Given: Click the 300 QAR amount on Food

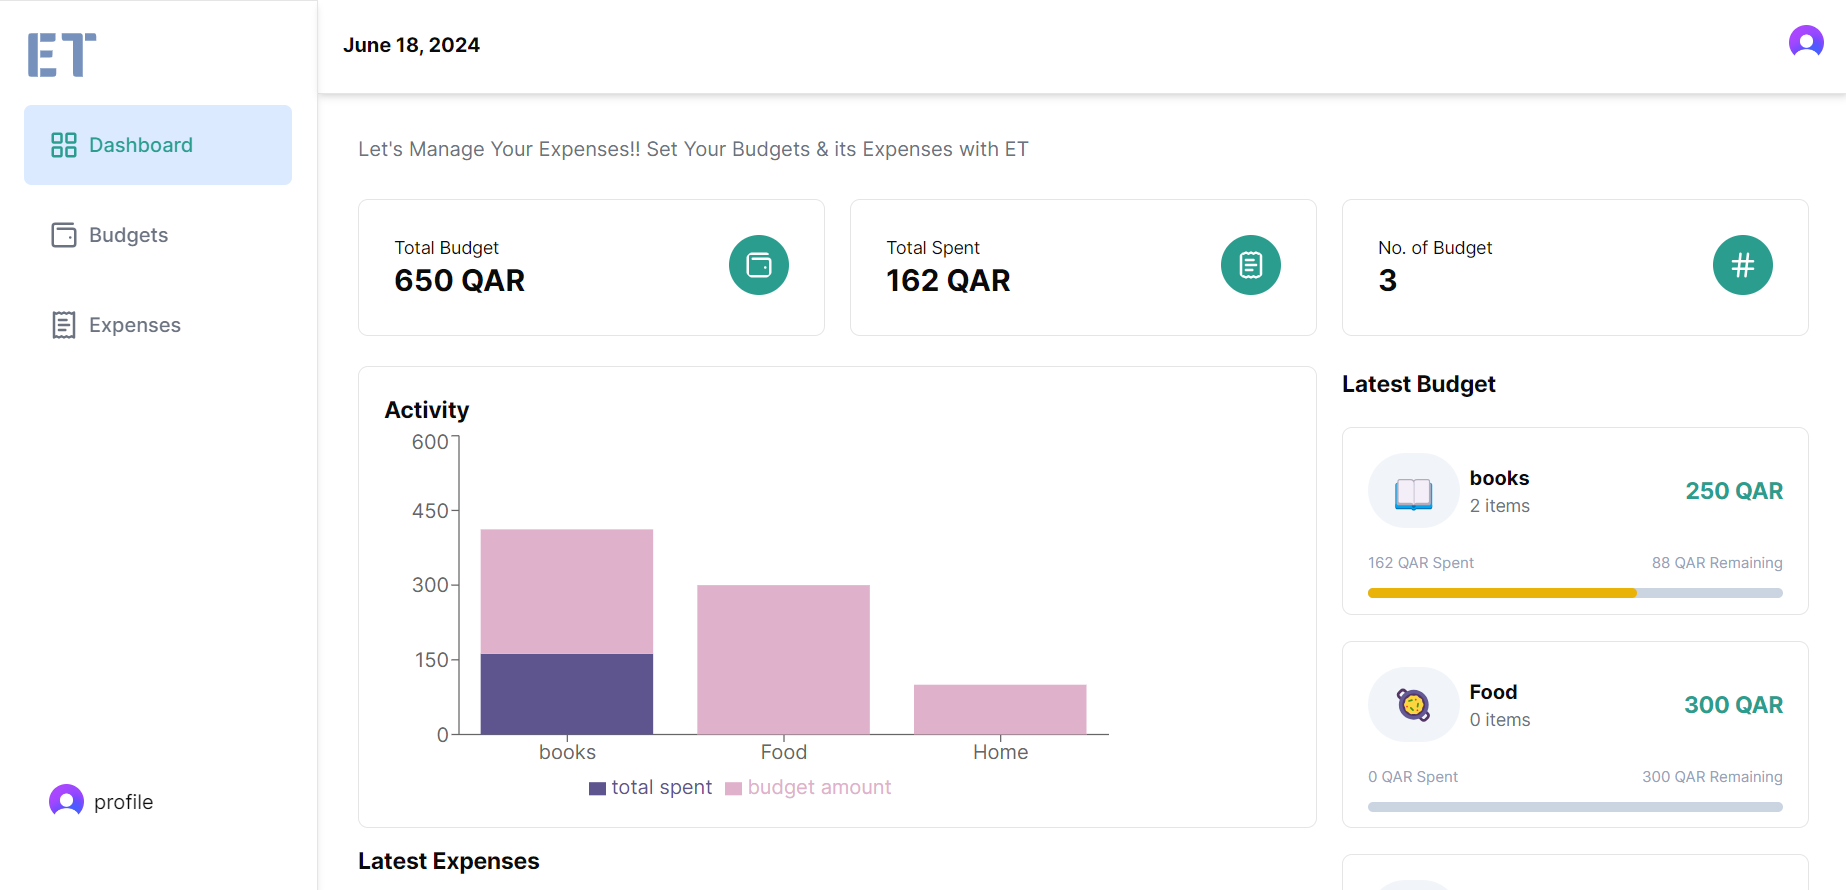Looking at the screenshot, I should point(1733,705).
